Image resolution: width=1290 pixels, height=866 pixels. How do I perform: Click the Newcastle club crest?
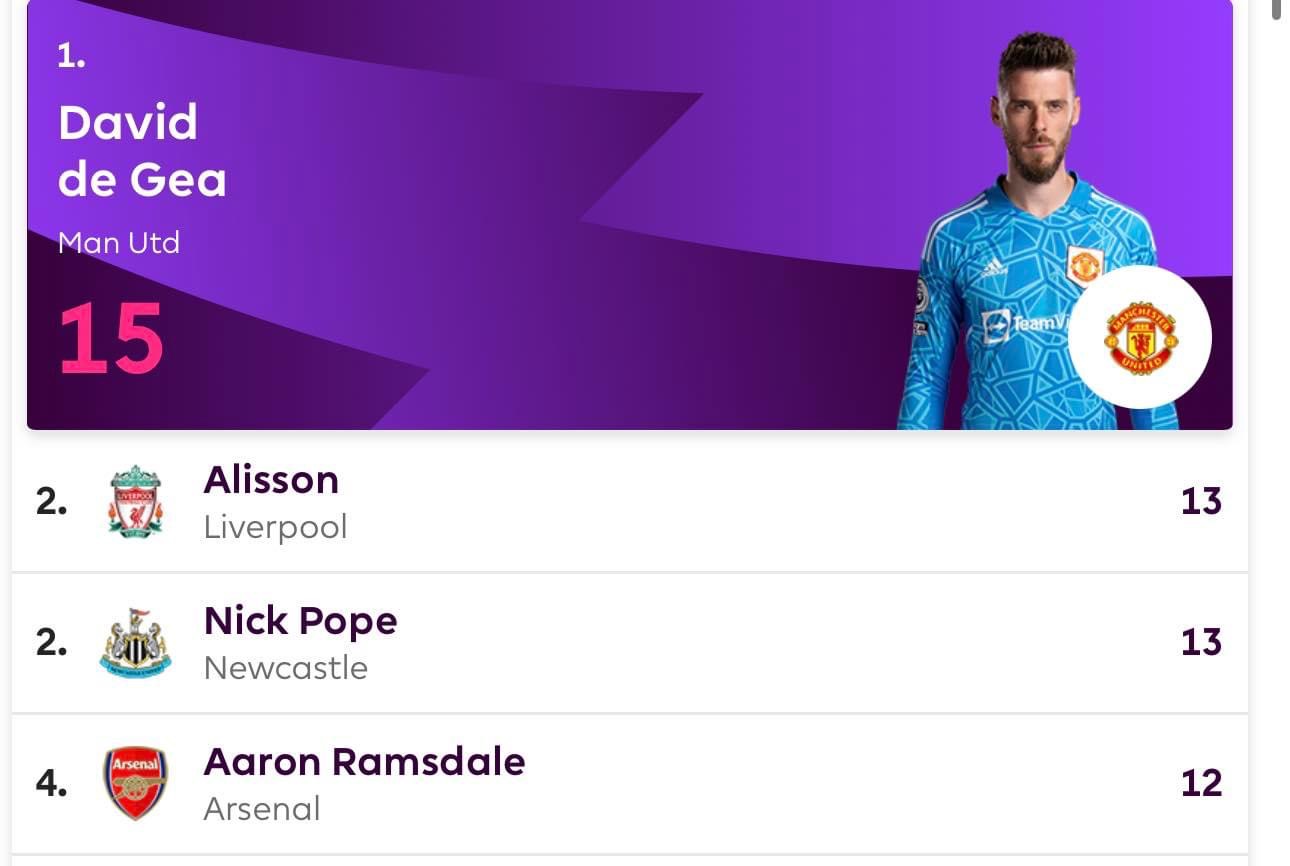135,643
